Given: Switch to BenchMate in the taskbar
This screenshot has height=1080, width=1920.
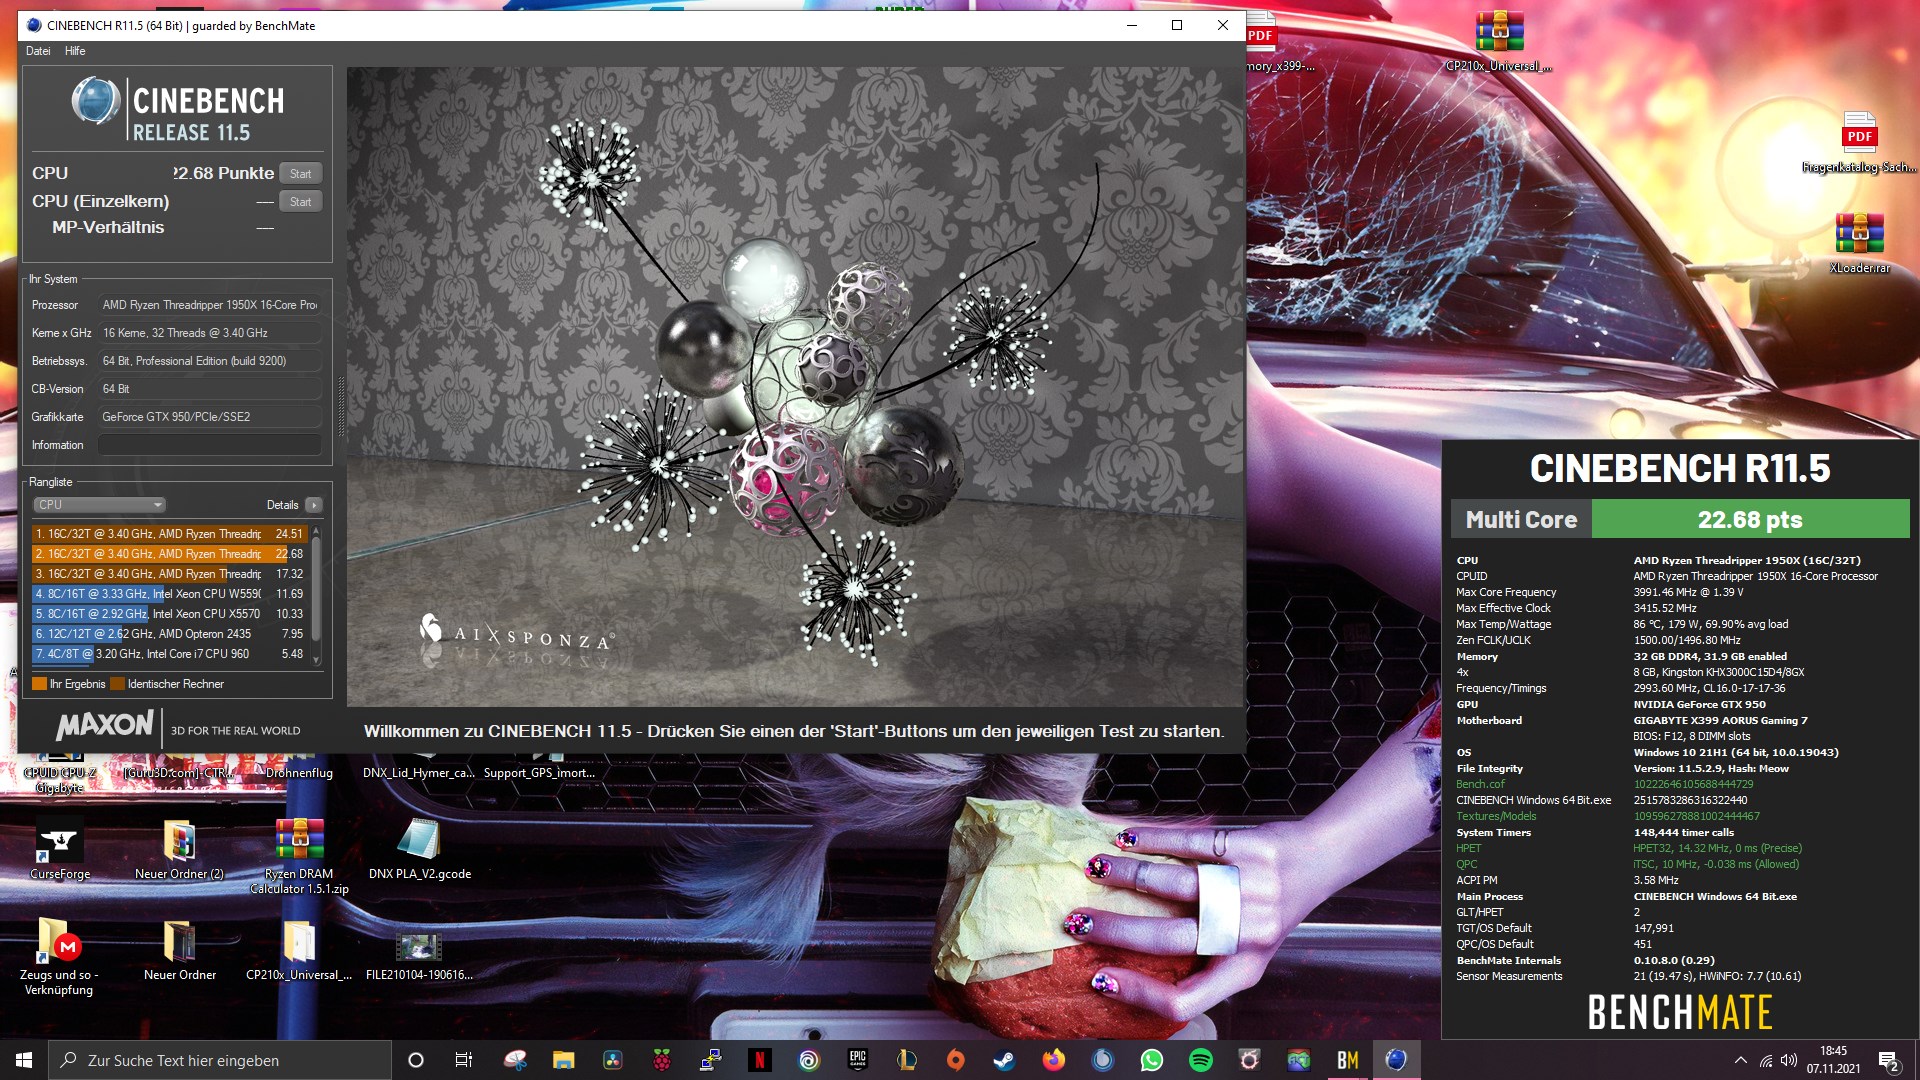Looking at the screenshot, I should [x=1347, y=1060].
